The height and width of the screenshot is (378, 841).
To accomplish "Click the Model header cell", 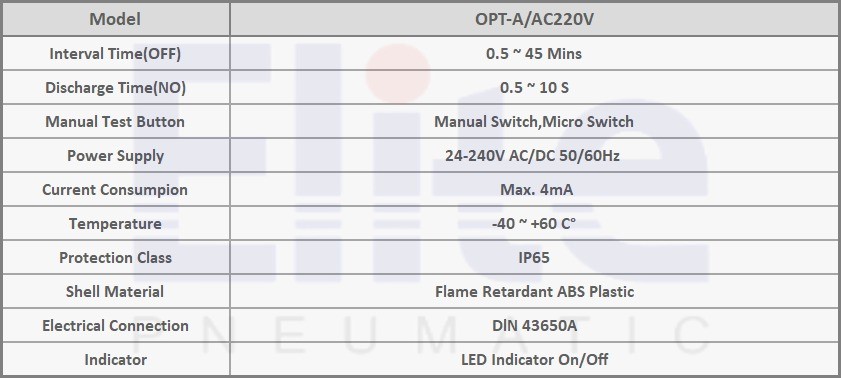I will pos(115,19).
